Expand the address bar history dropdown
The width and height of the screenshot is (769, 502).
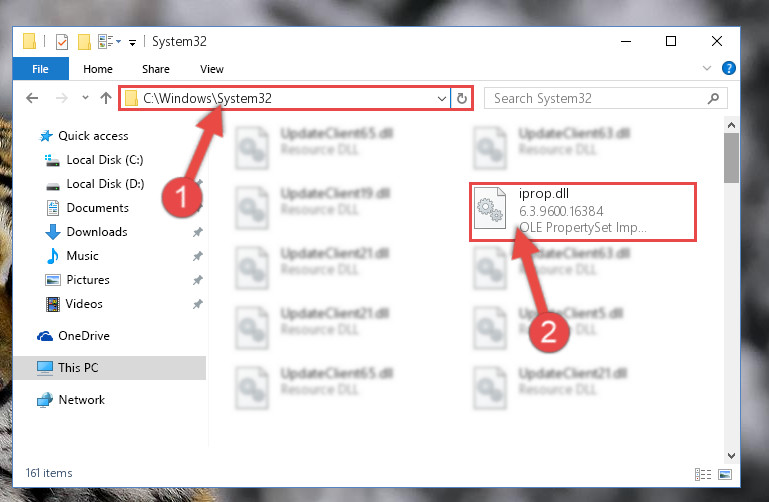pos(442,99)
